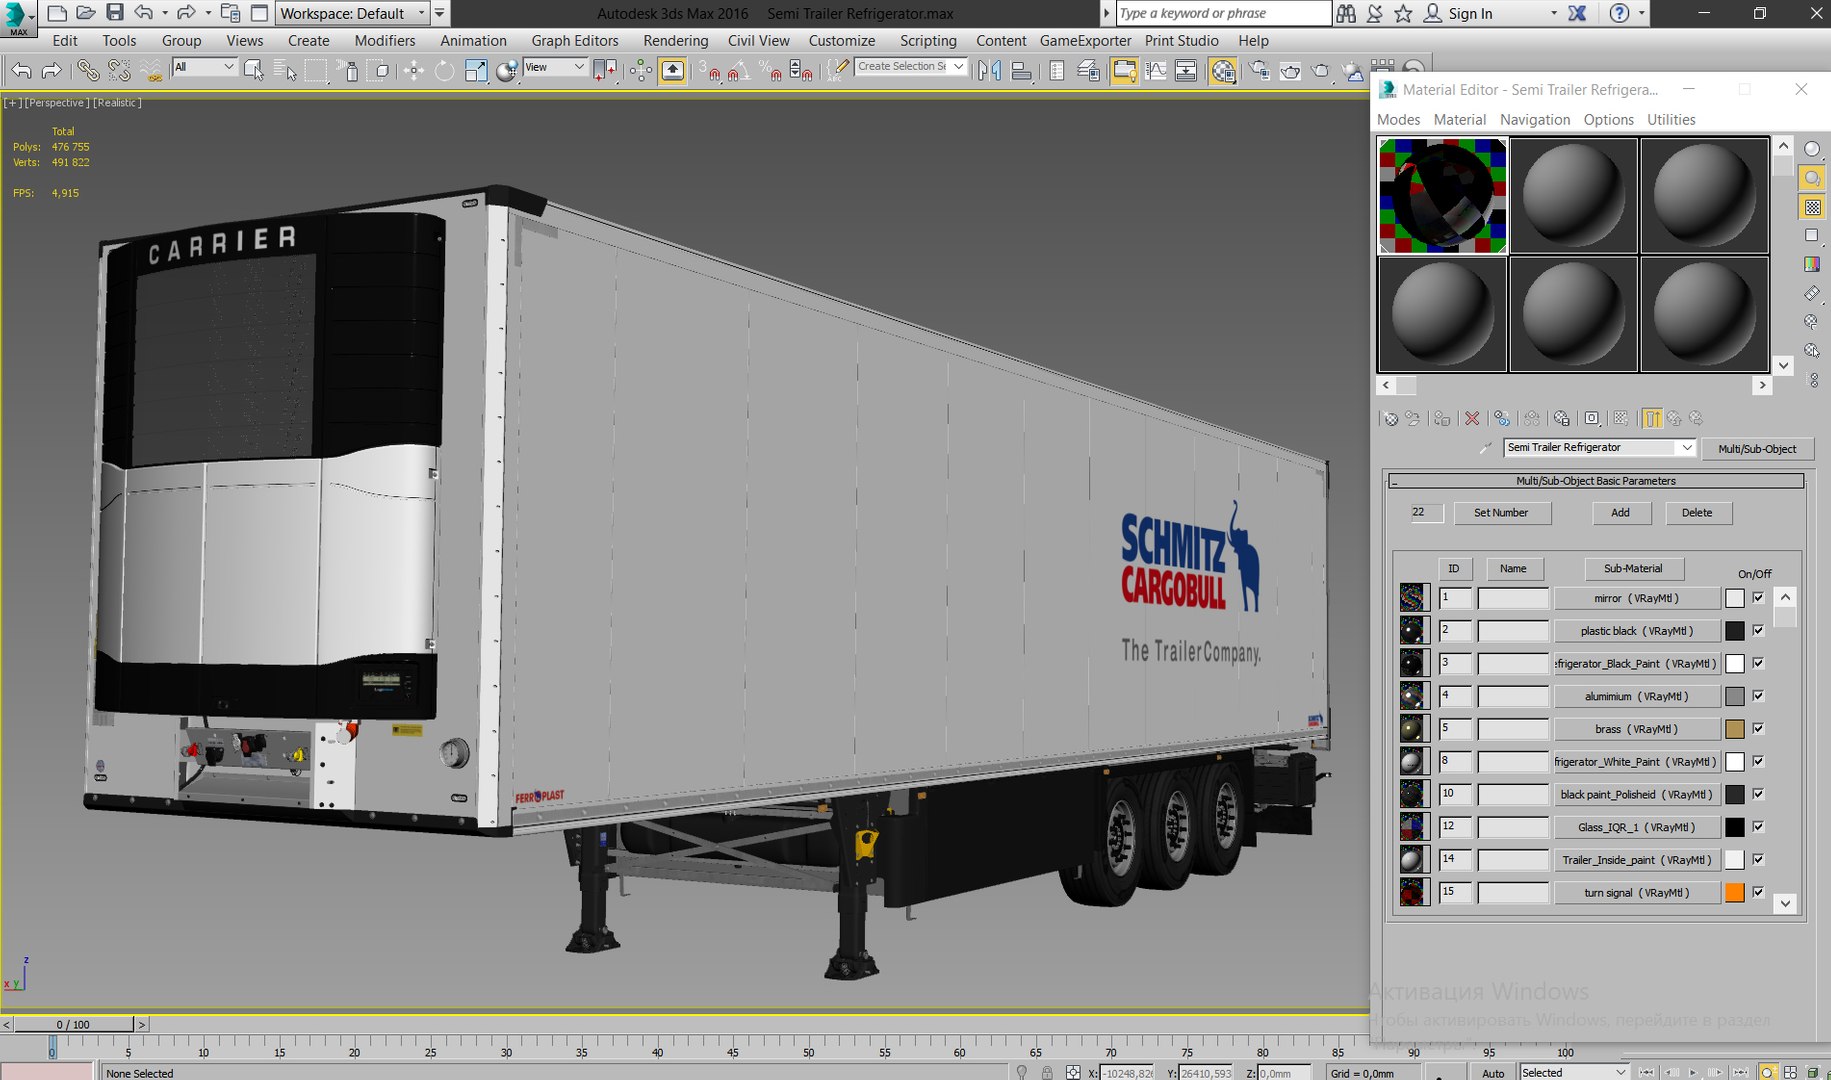Viewport: 1831px width, 1080px height.
Task: Click the Unlink Selection tool
Action: pyautogui.click(x=119, y=70)
